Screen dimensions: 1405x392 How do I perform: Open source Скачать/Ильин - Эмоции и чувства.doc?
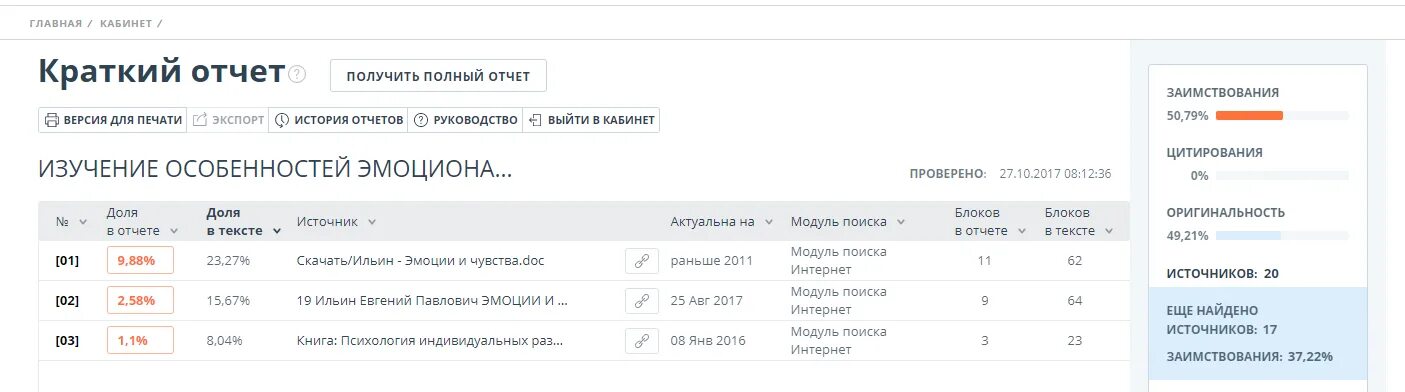pos(420,261)
